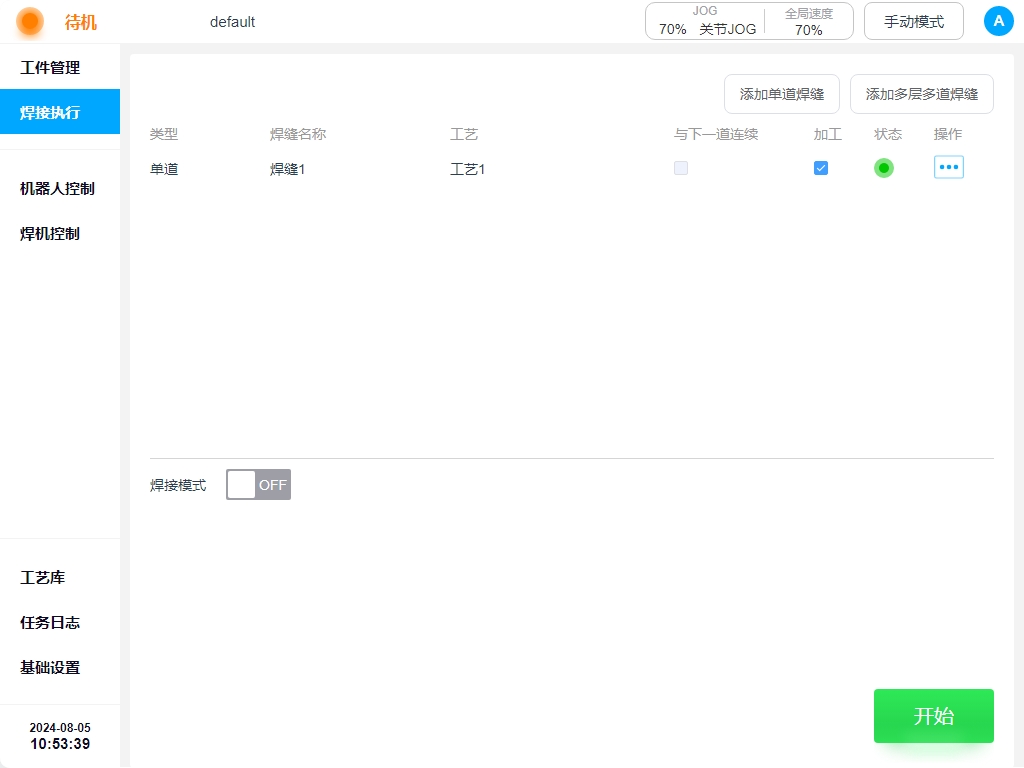Image resolution: width=1024 pixels, height=768 pixels.
Task: Click the orange standby status icon
Action: [30, 21]
